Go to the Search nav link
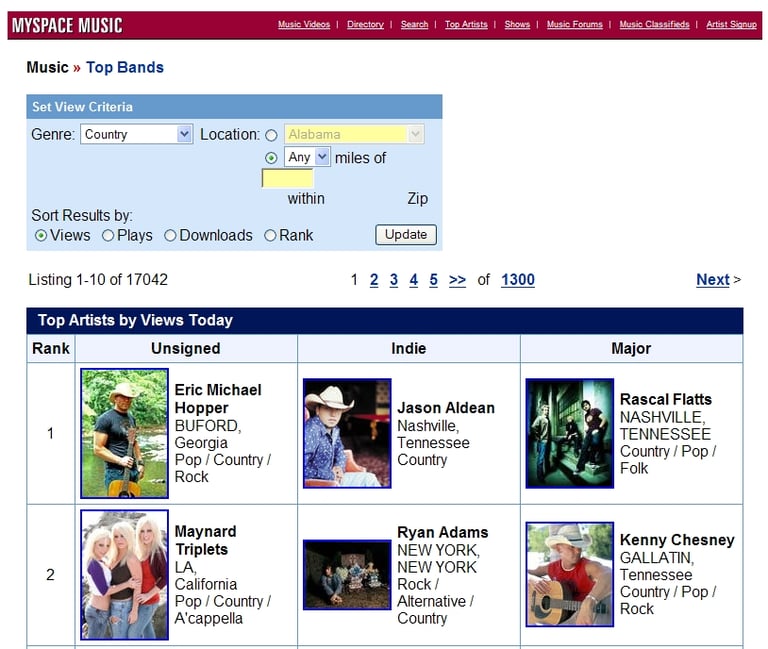The width and height of the screenshot is (768, 649). point(414,24)
